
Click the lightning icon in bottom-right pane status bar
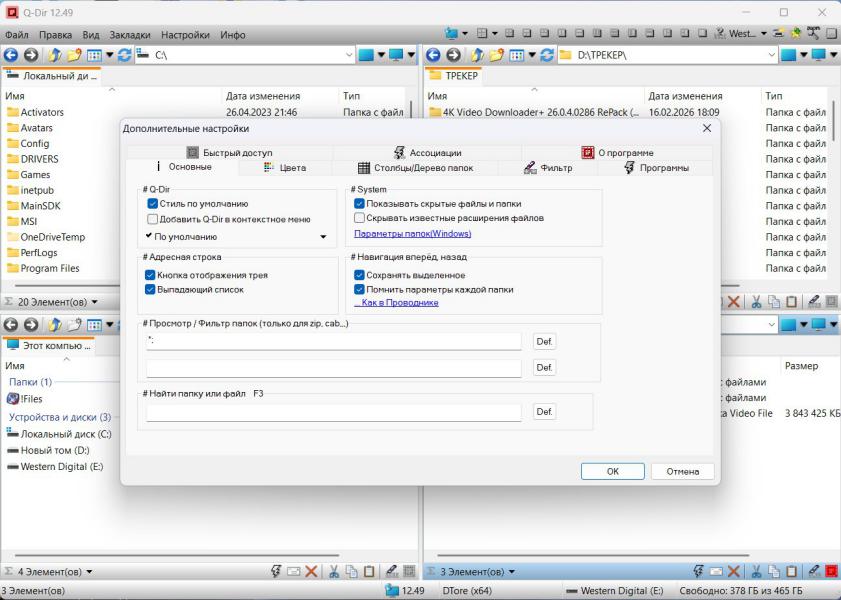697,571
